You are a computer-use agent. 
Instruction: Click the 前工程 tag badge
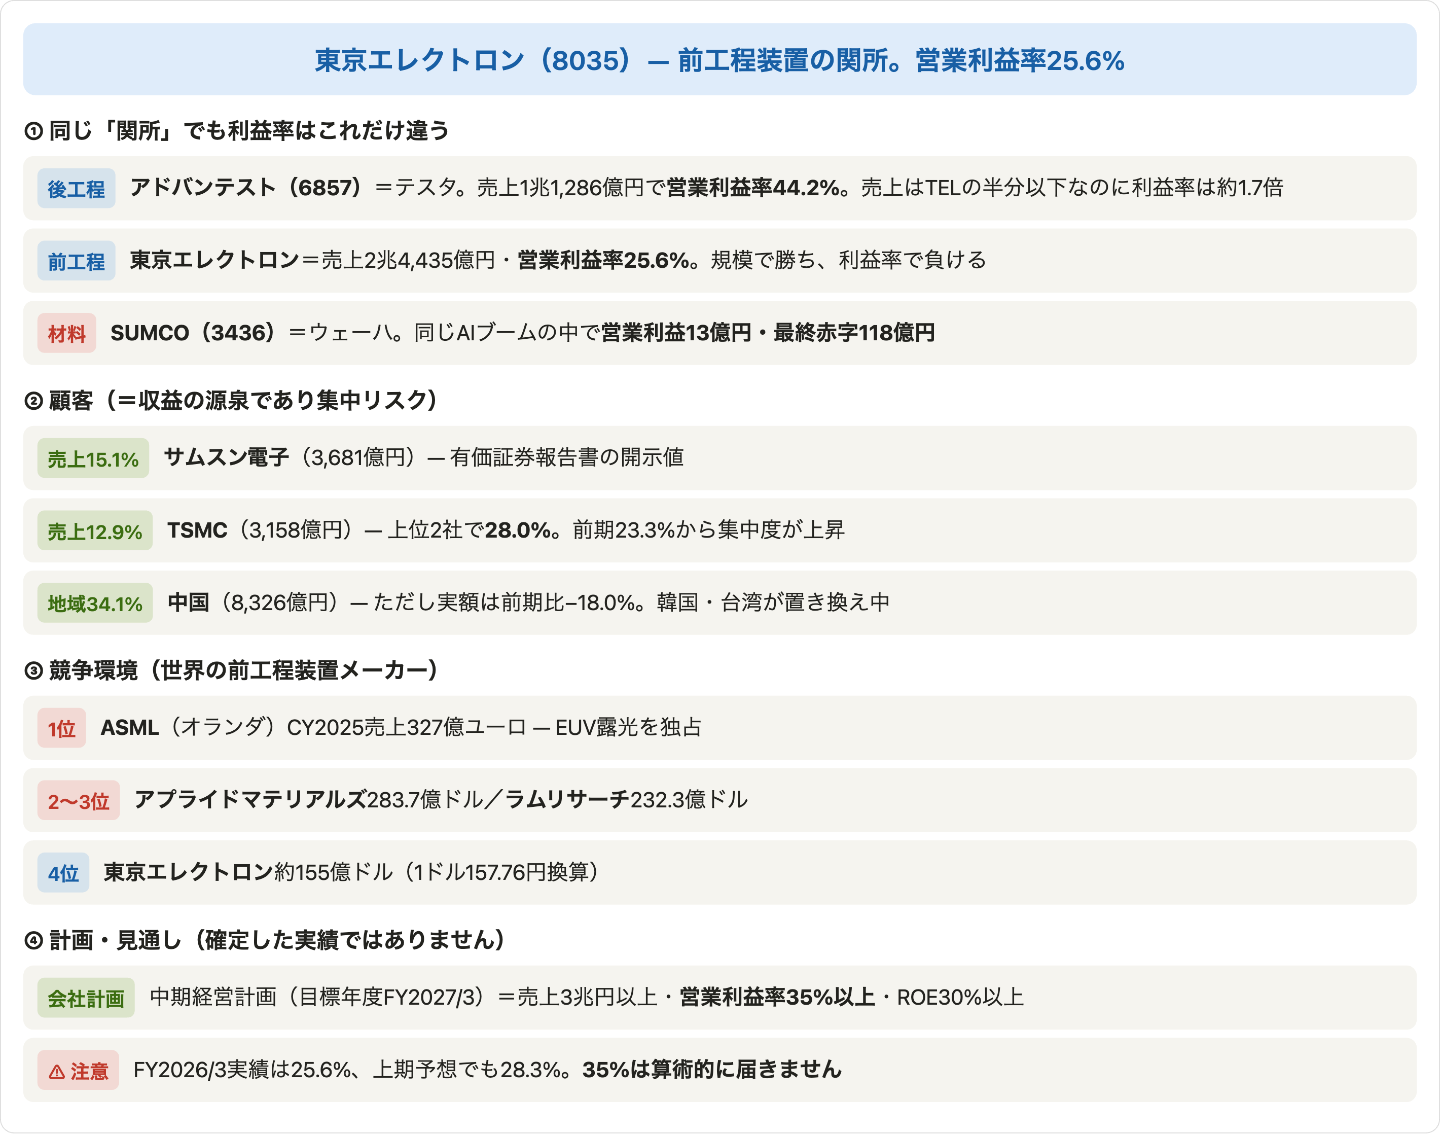[x=77, y=261]
